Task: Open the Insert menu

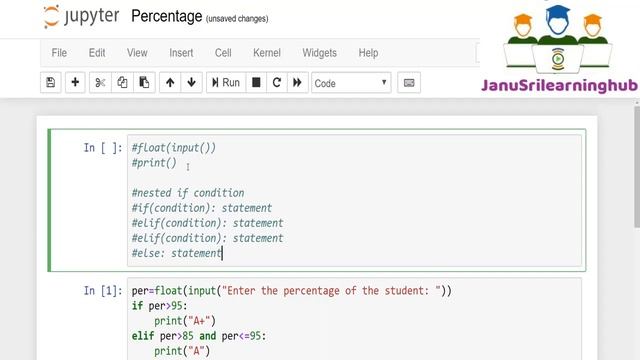Action: [x=181, y=53]
